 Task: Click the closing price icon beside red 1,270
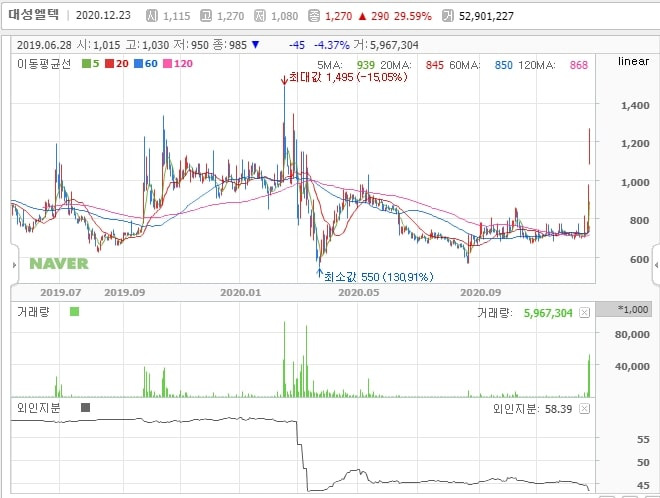point(314,16)
